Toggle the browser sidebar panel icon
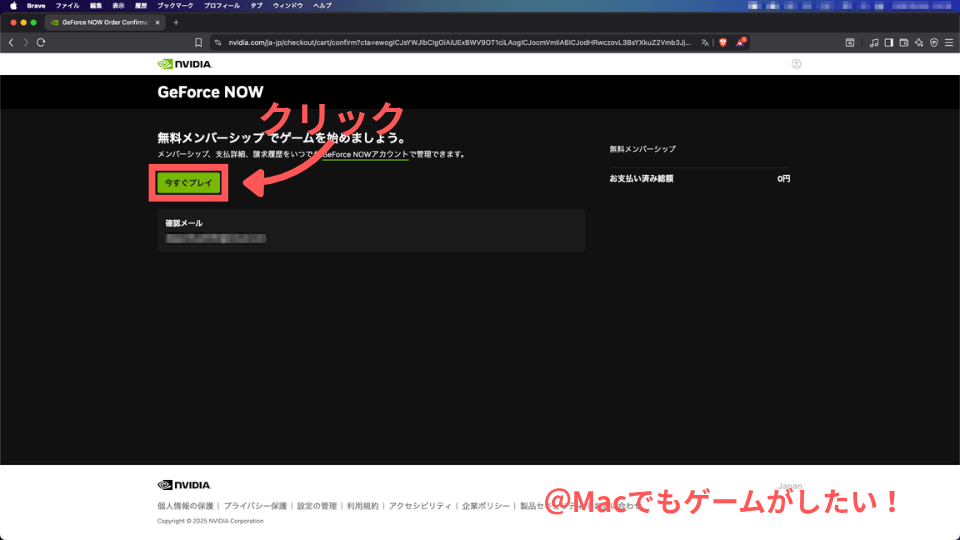Viewport: 960px width, 540px height. pos(889,42)
